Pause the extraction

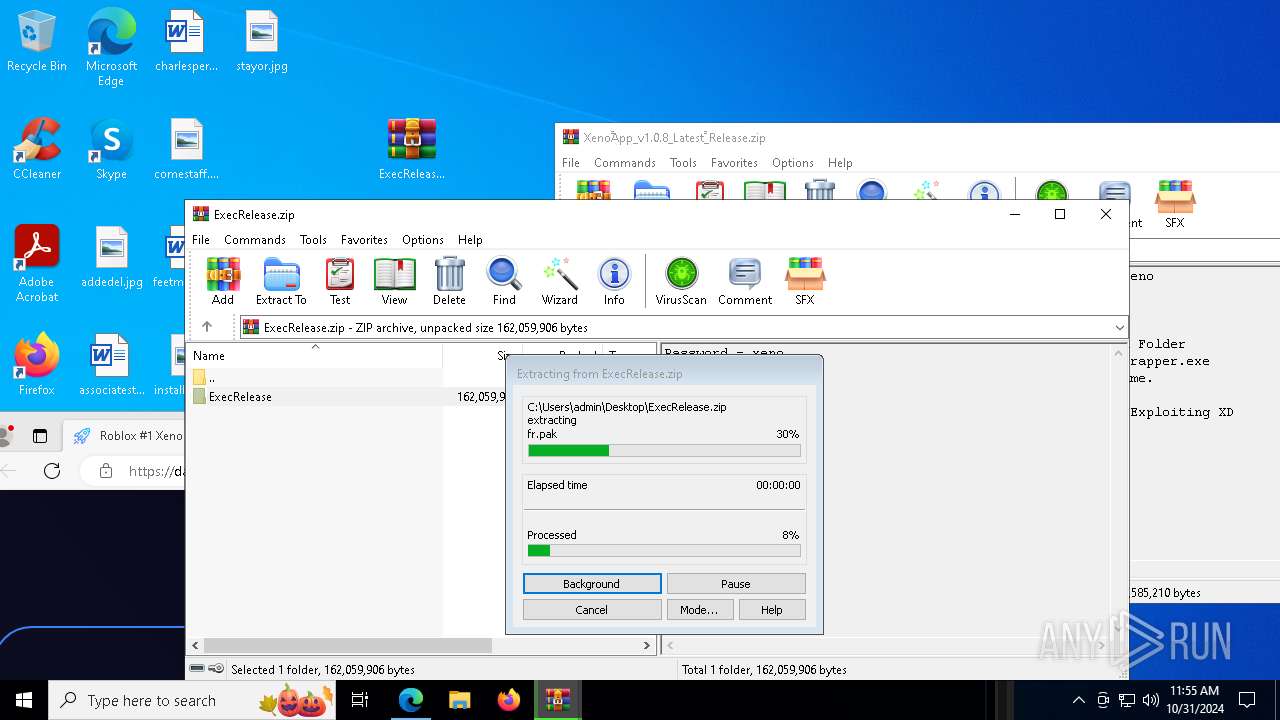click(x=736, y=584)
